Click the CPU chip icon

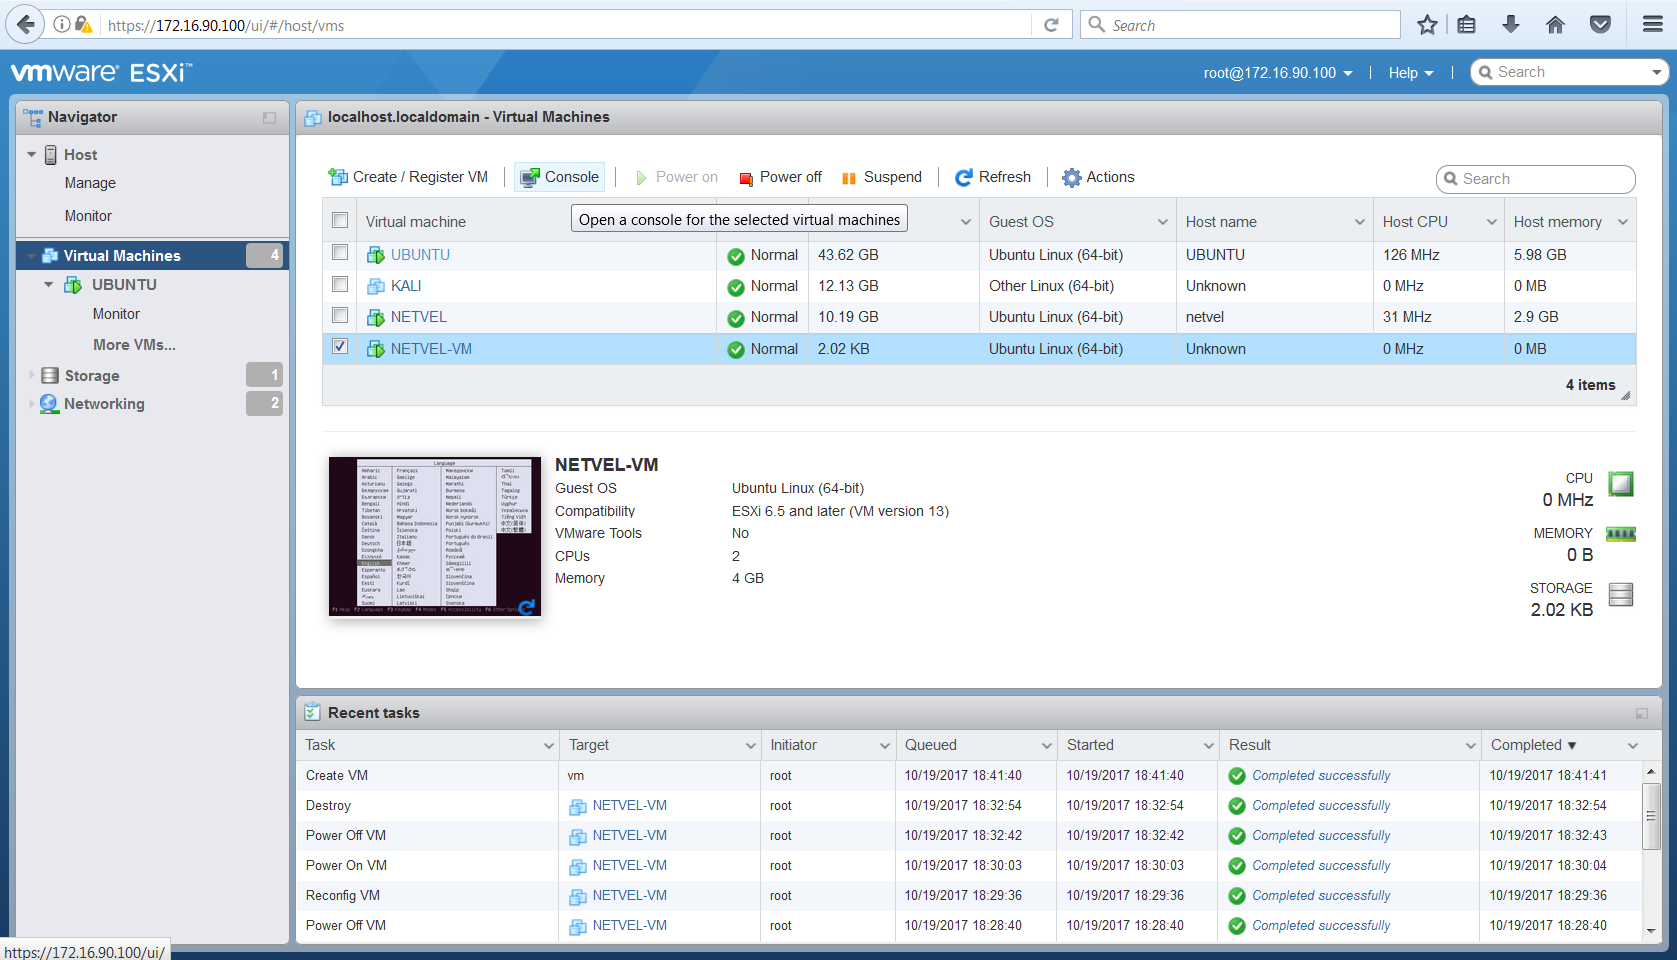pyautogui.click(x=1621, y=484)
